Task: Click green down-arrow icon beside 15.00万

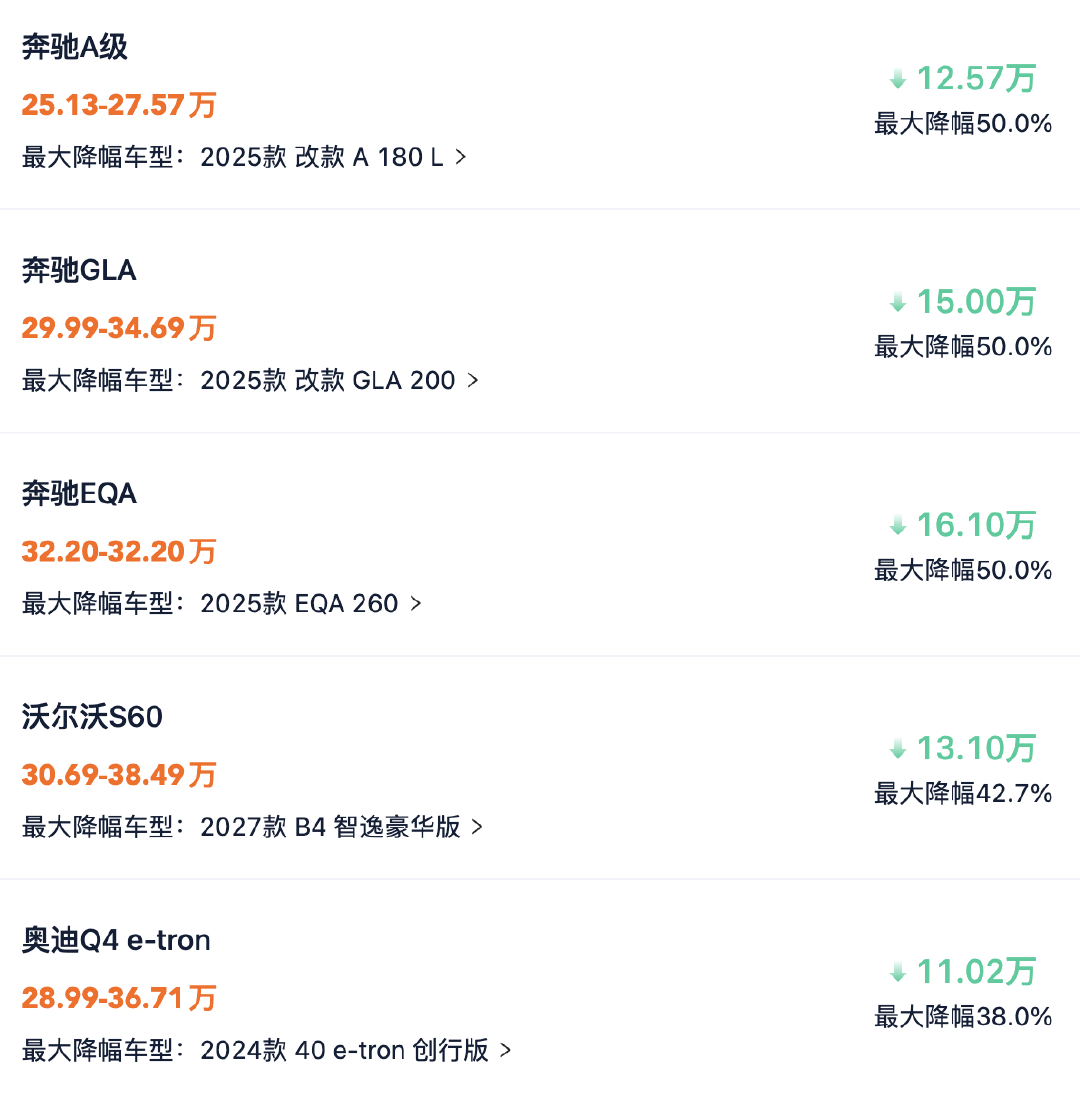Action: click(898, 303)
